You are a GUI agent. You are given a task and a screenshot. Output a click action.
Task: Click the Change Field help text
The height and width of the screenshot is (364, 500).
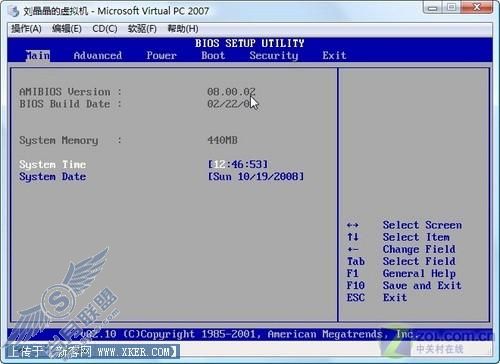[419, 249]
